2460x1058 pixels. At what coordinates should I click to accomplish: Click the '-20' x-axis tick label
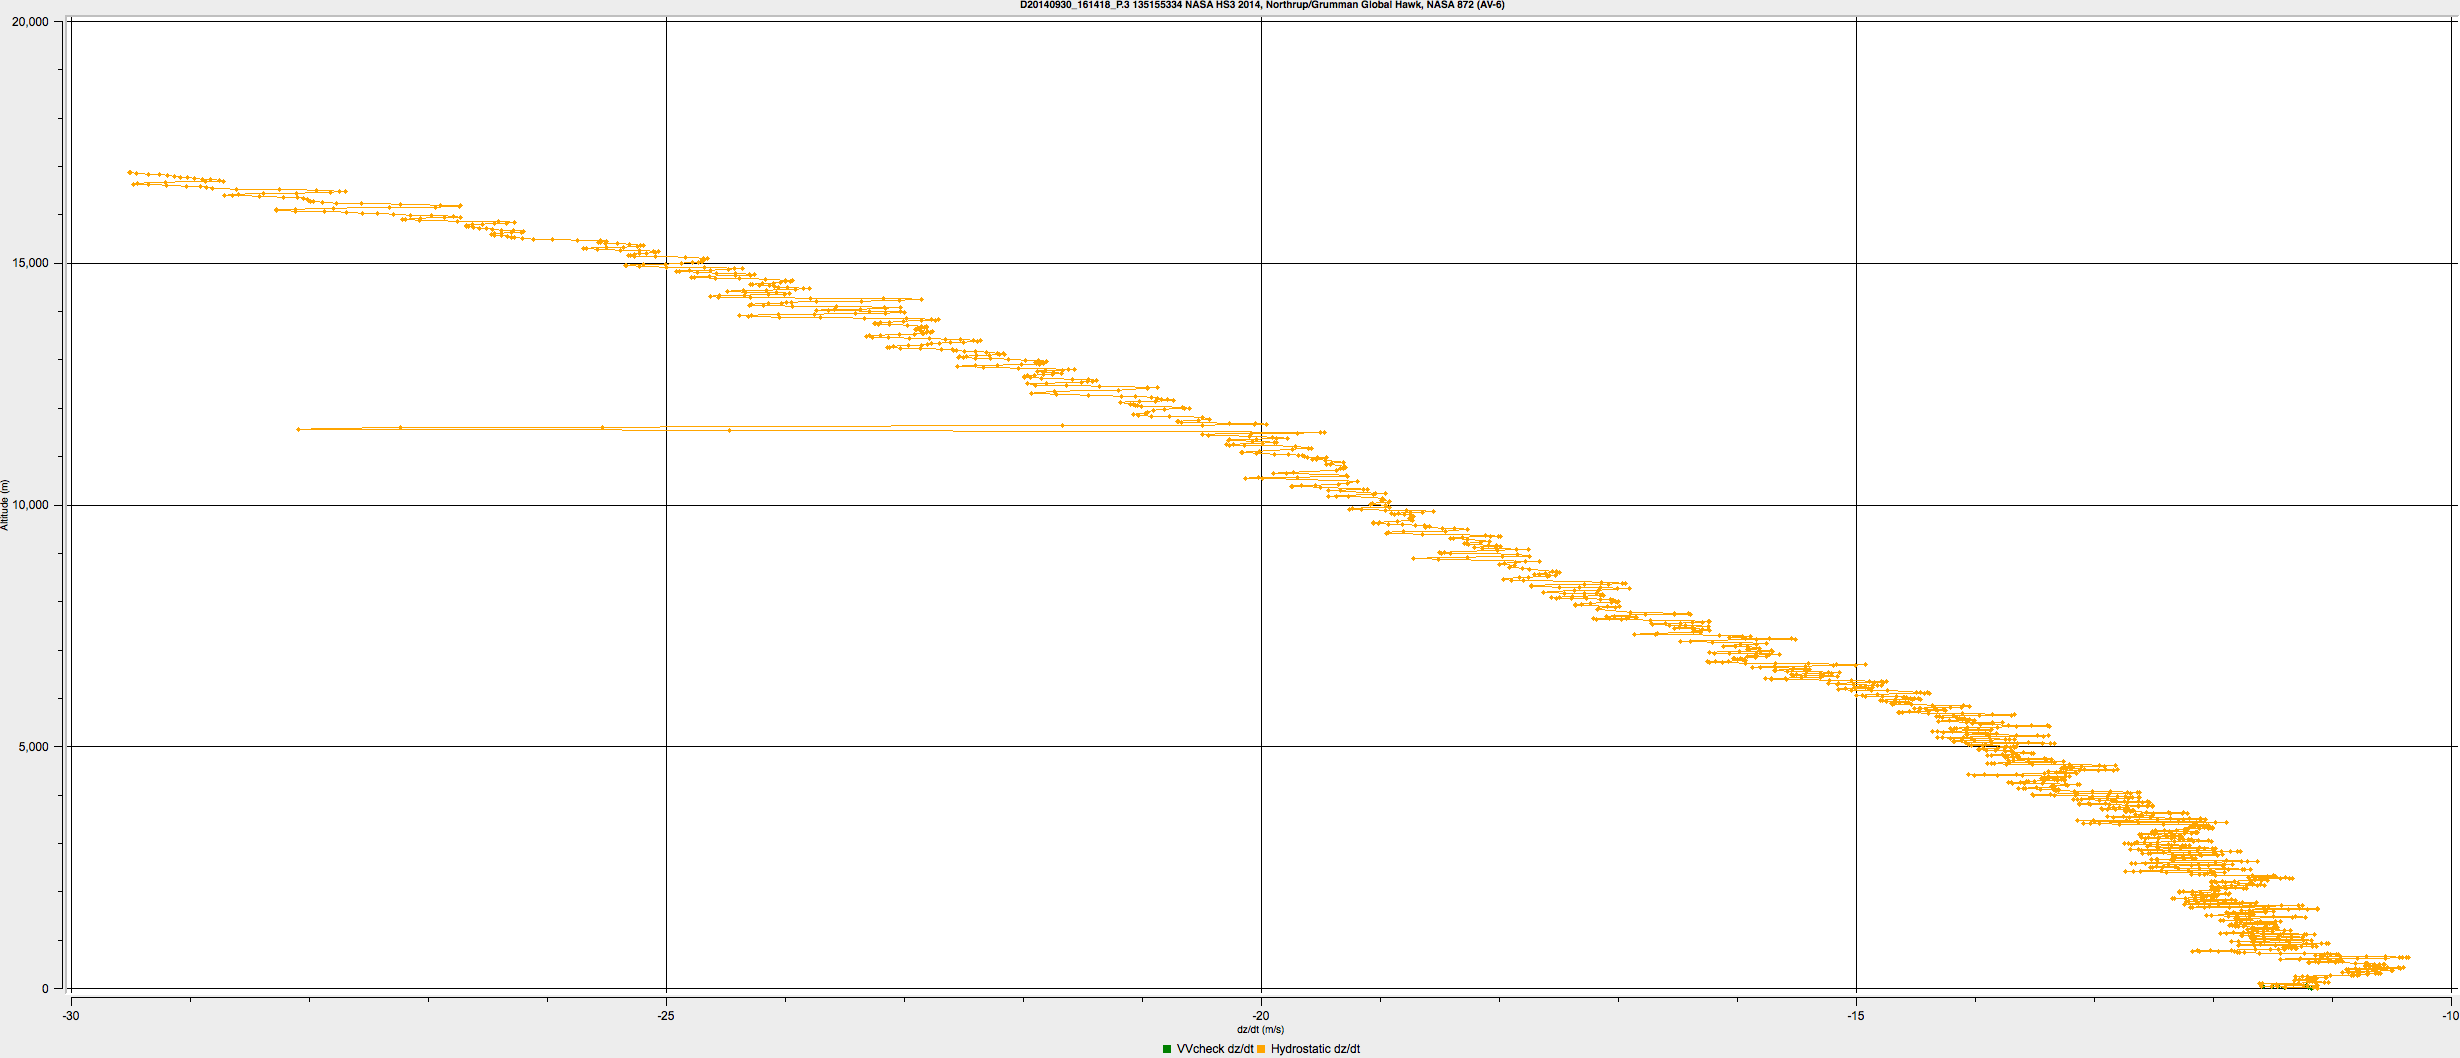1261,1016
